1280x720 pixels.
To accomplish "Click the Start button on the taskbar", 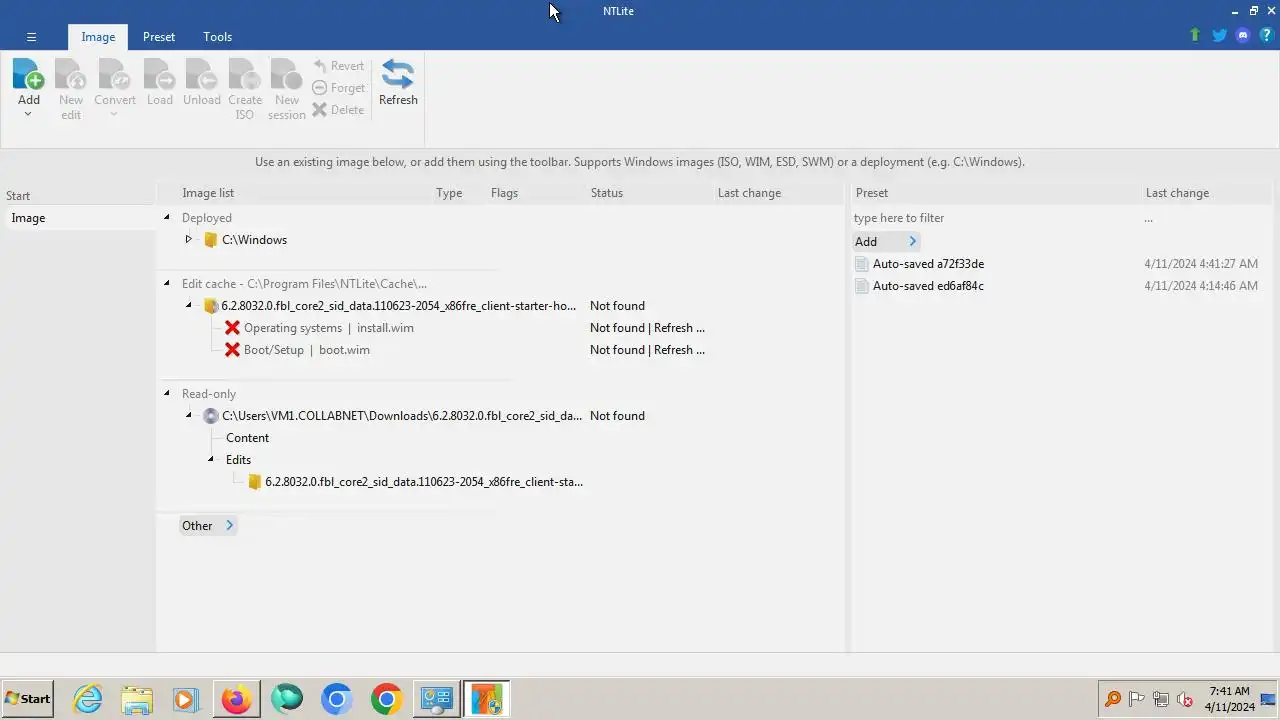I will click(x=27, y=699).
